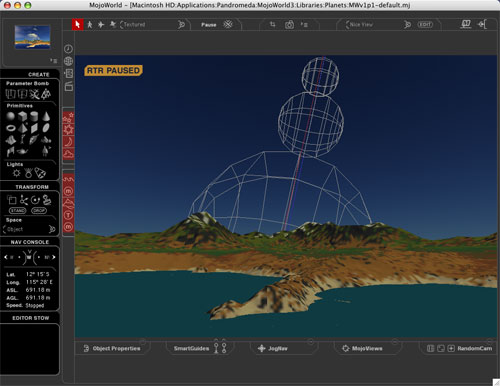Viewport: 500px width, 386px height.
Task: Create a pyramid primitive
Action: pyautogui.click(x=22, y=128)
